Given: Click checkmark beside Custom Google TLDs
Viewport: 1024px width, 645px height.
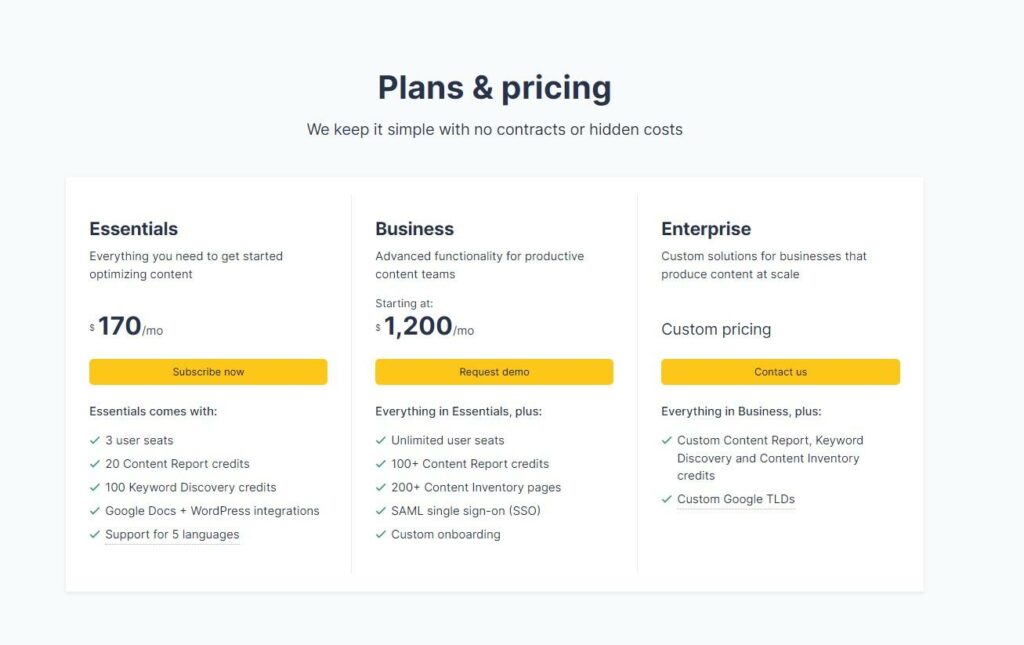Looking at the screenshot, I should click(x=667, y=499).
